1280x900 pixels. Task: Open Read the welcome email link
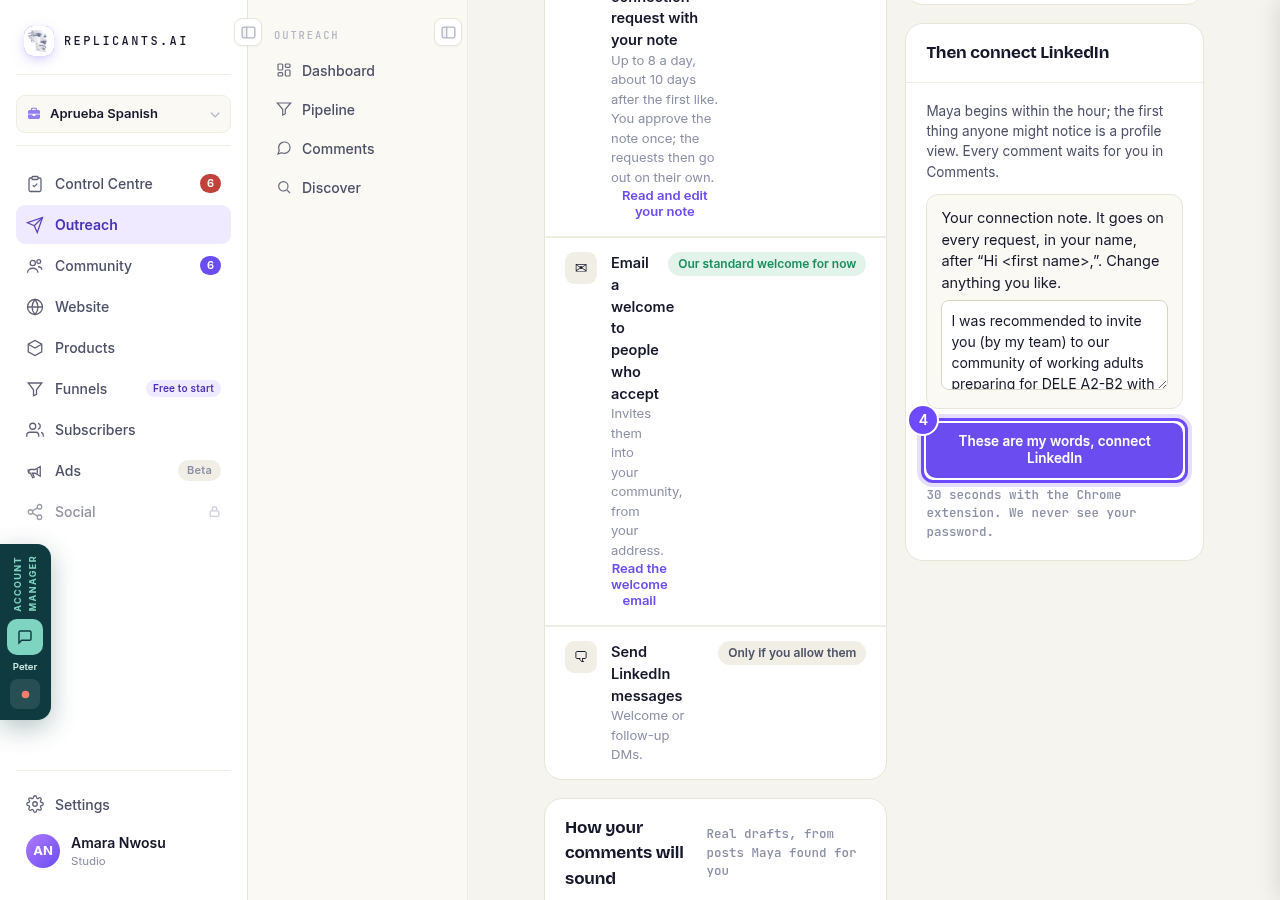pyautogui.click(x=639, y=584)
